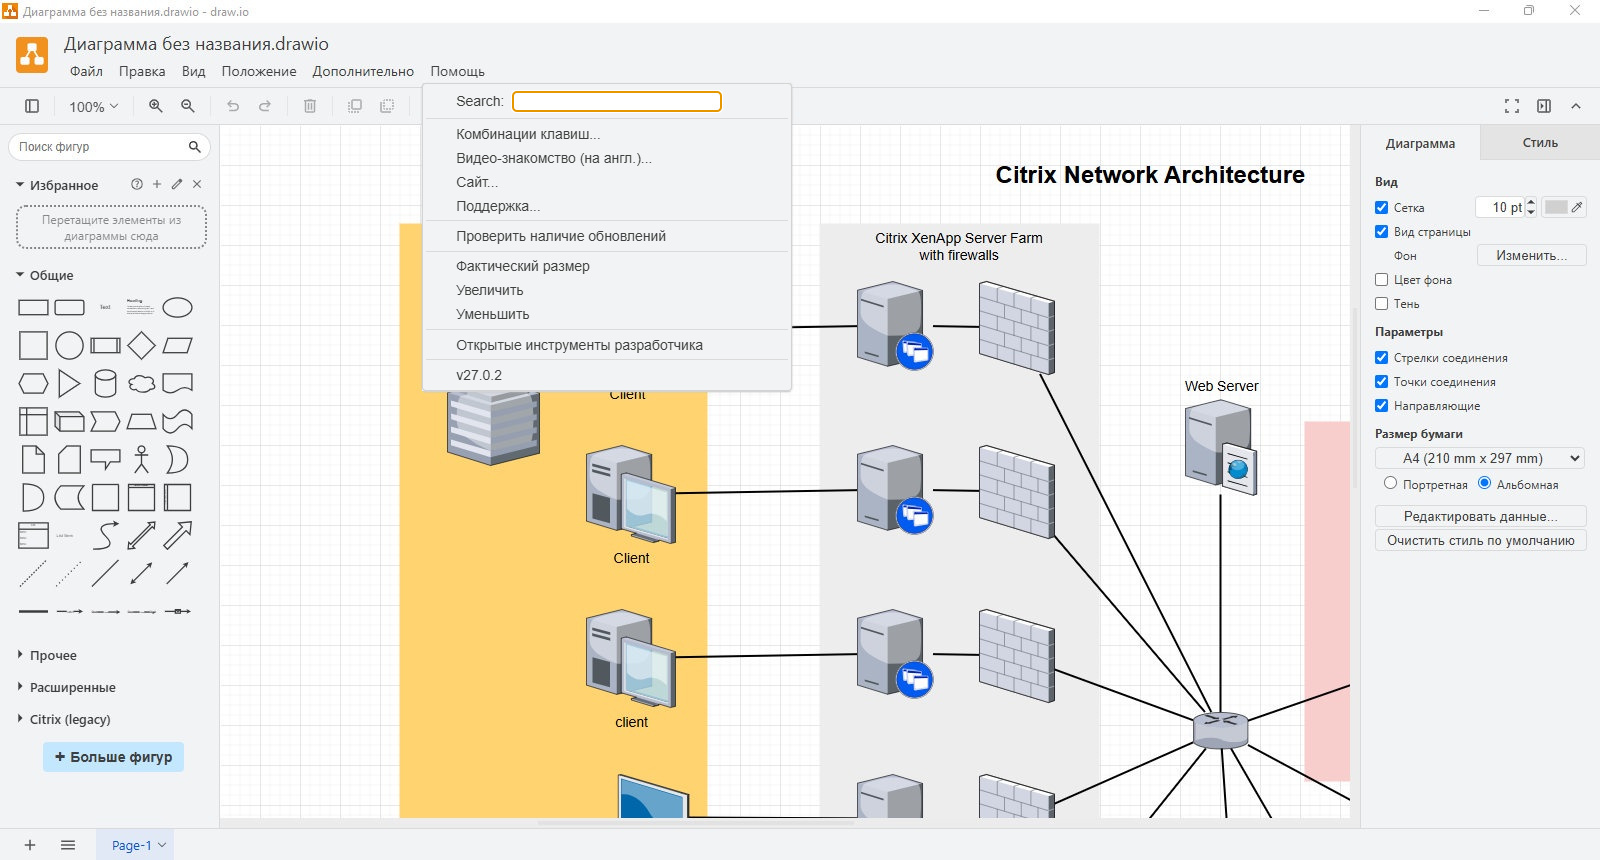Click the add page plus icon
1600x860 pixels.
[x=30, y=845]
